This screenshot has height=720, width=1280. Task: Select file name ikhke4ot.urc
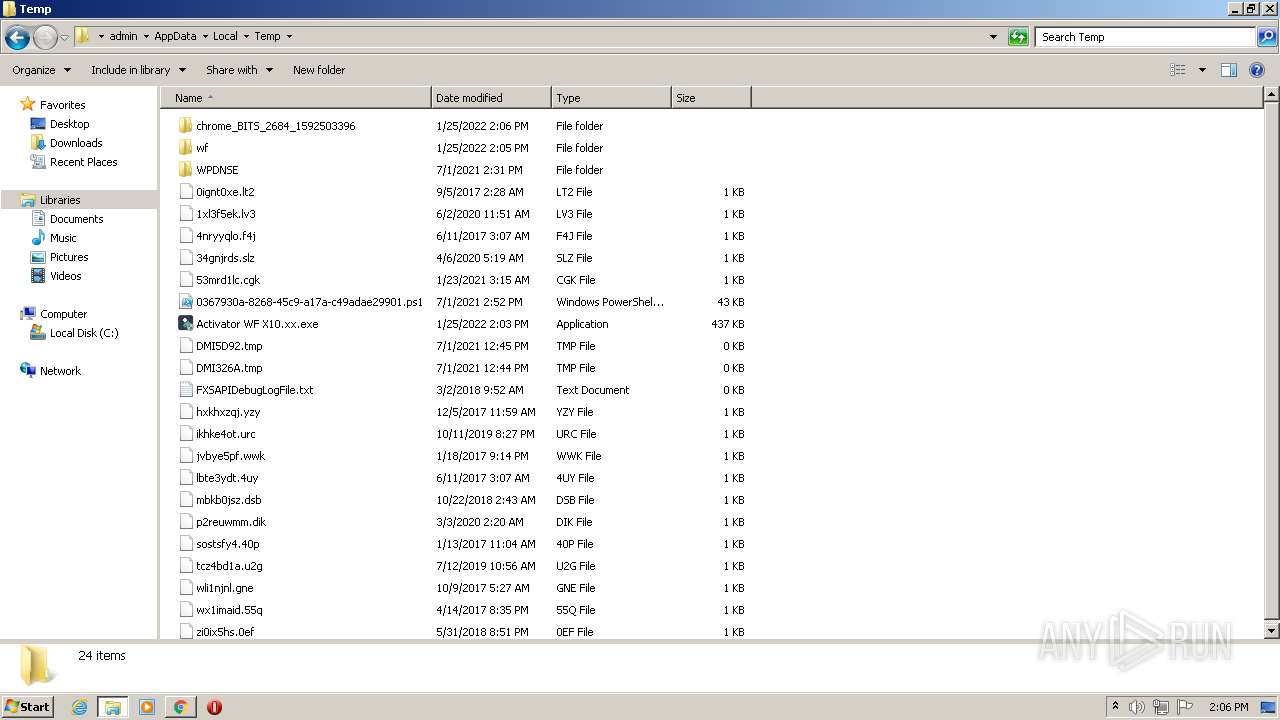click(x=226, y=434)
